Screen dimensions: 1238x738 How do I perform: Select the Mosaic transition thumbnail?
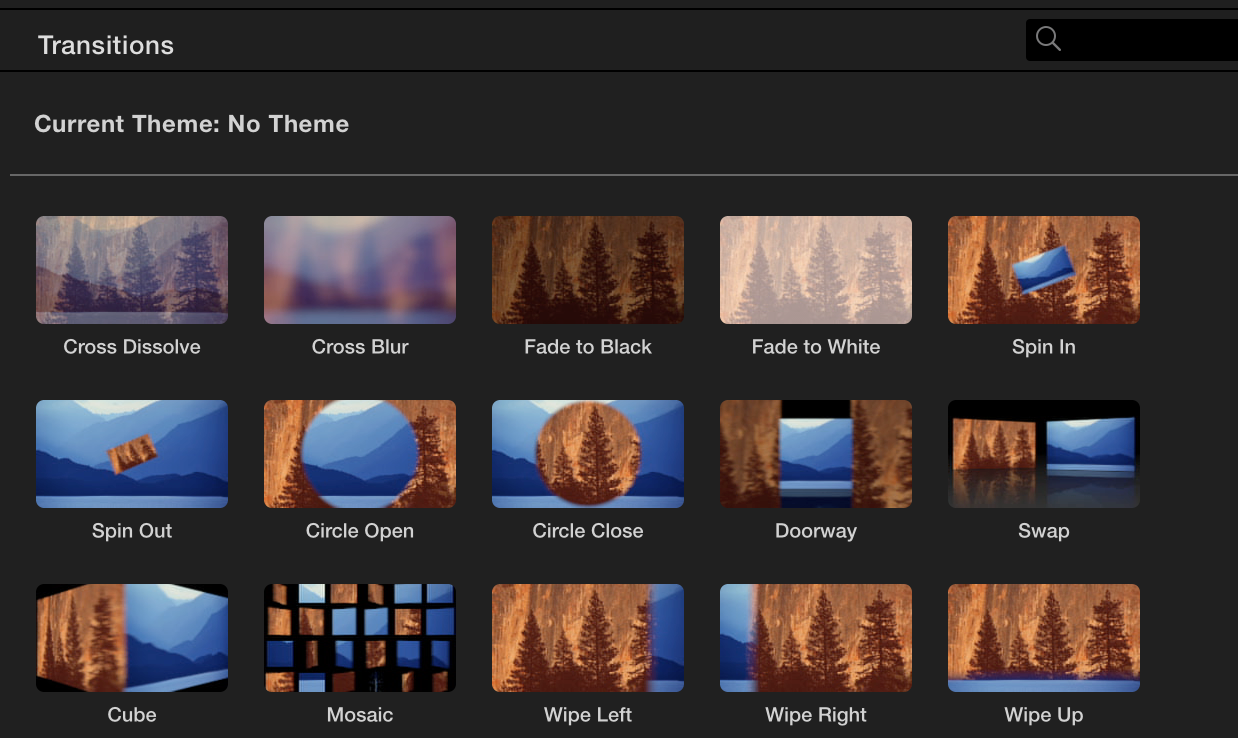[x=360, y=638]
